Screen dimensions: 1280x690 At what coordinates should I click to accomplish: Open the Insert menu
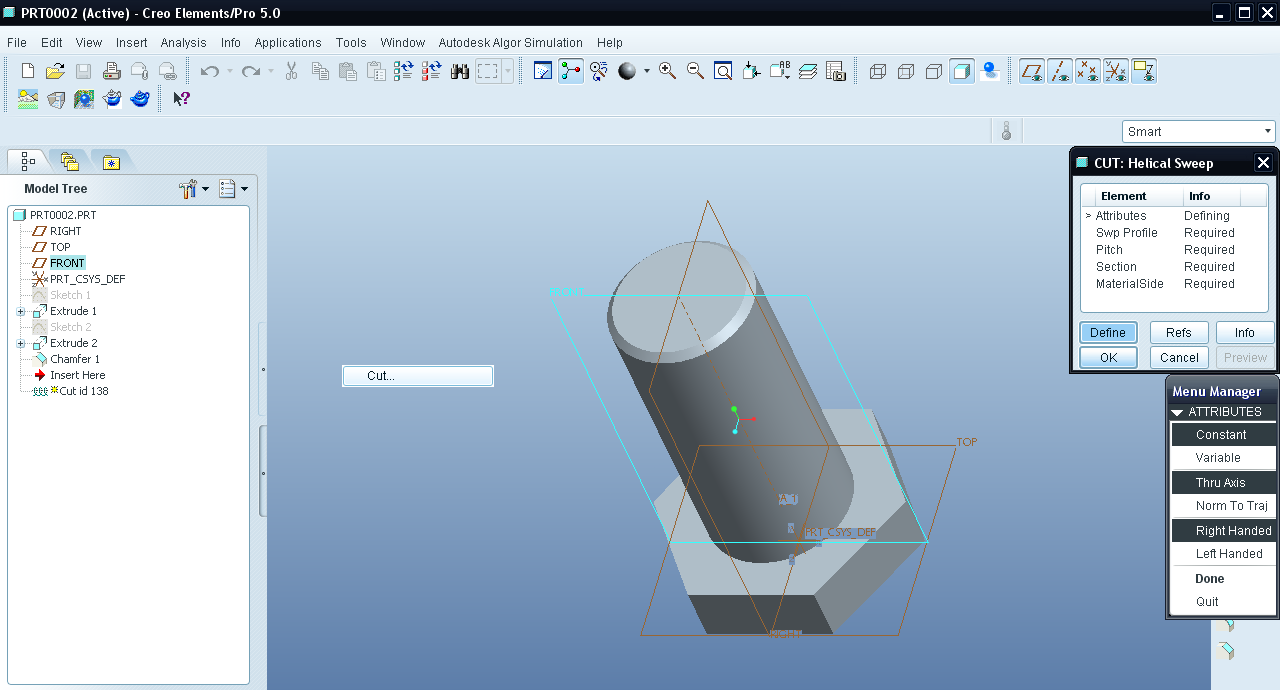pos(131,43)
